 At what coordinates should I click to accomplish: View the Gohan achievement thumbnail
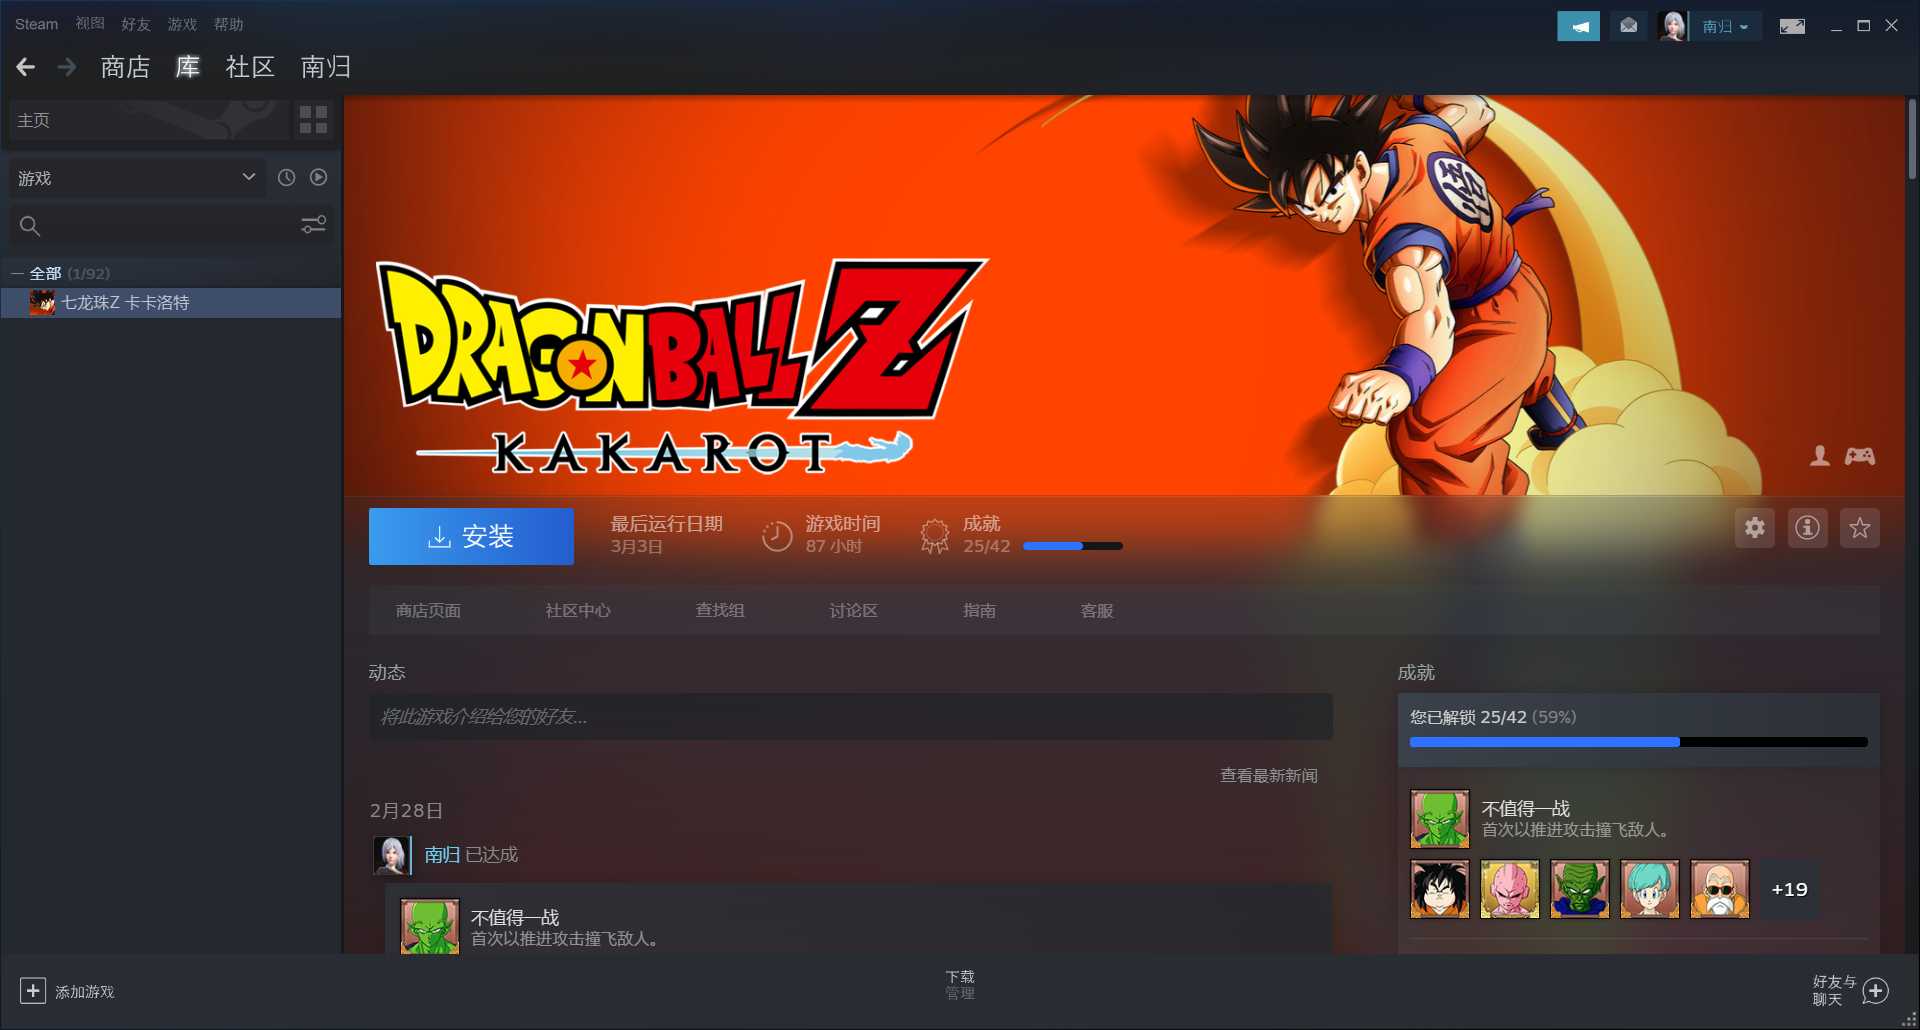[x=1439, y=888]
